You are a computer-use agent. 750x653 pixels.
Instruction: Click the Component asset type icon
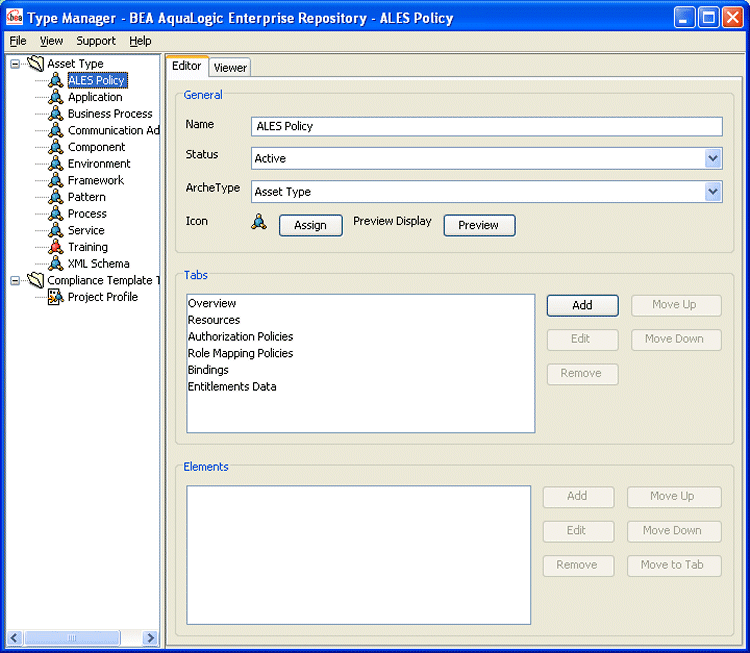point(56,147)
